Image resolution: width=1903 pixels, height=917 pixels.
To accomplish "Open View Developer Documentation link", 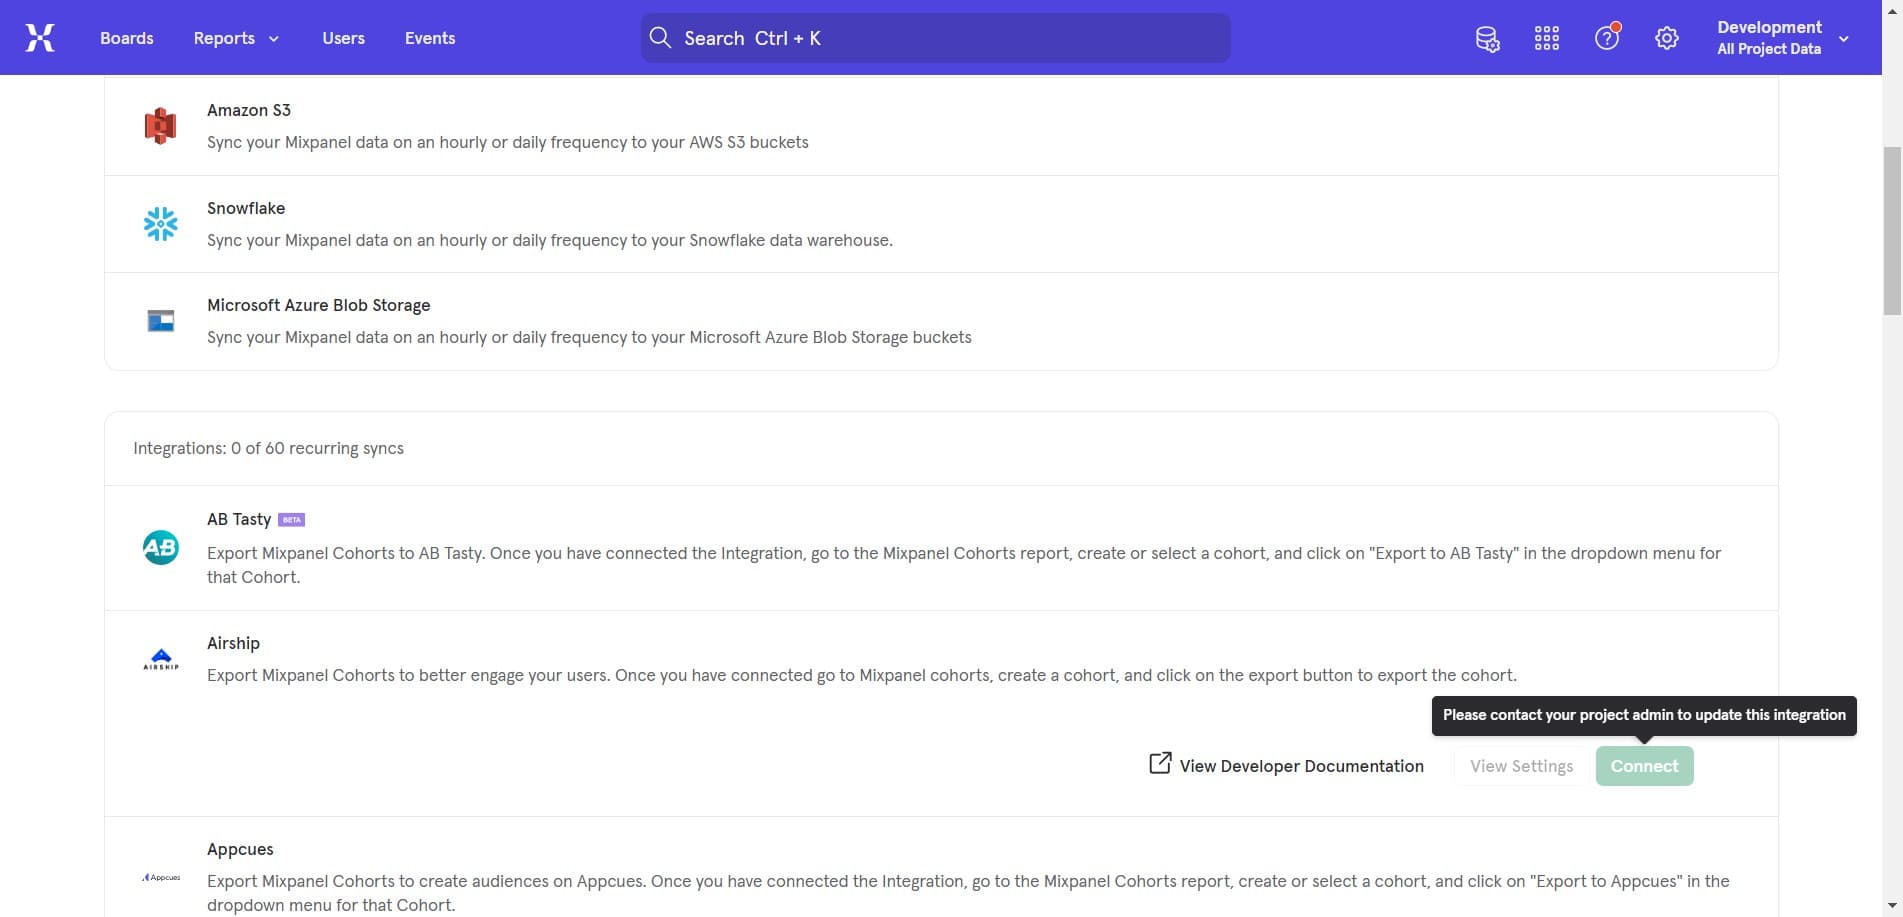I will coord(1287,766).
